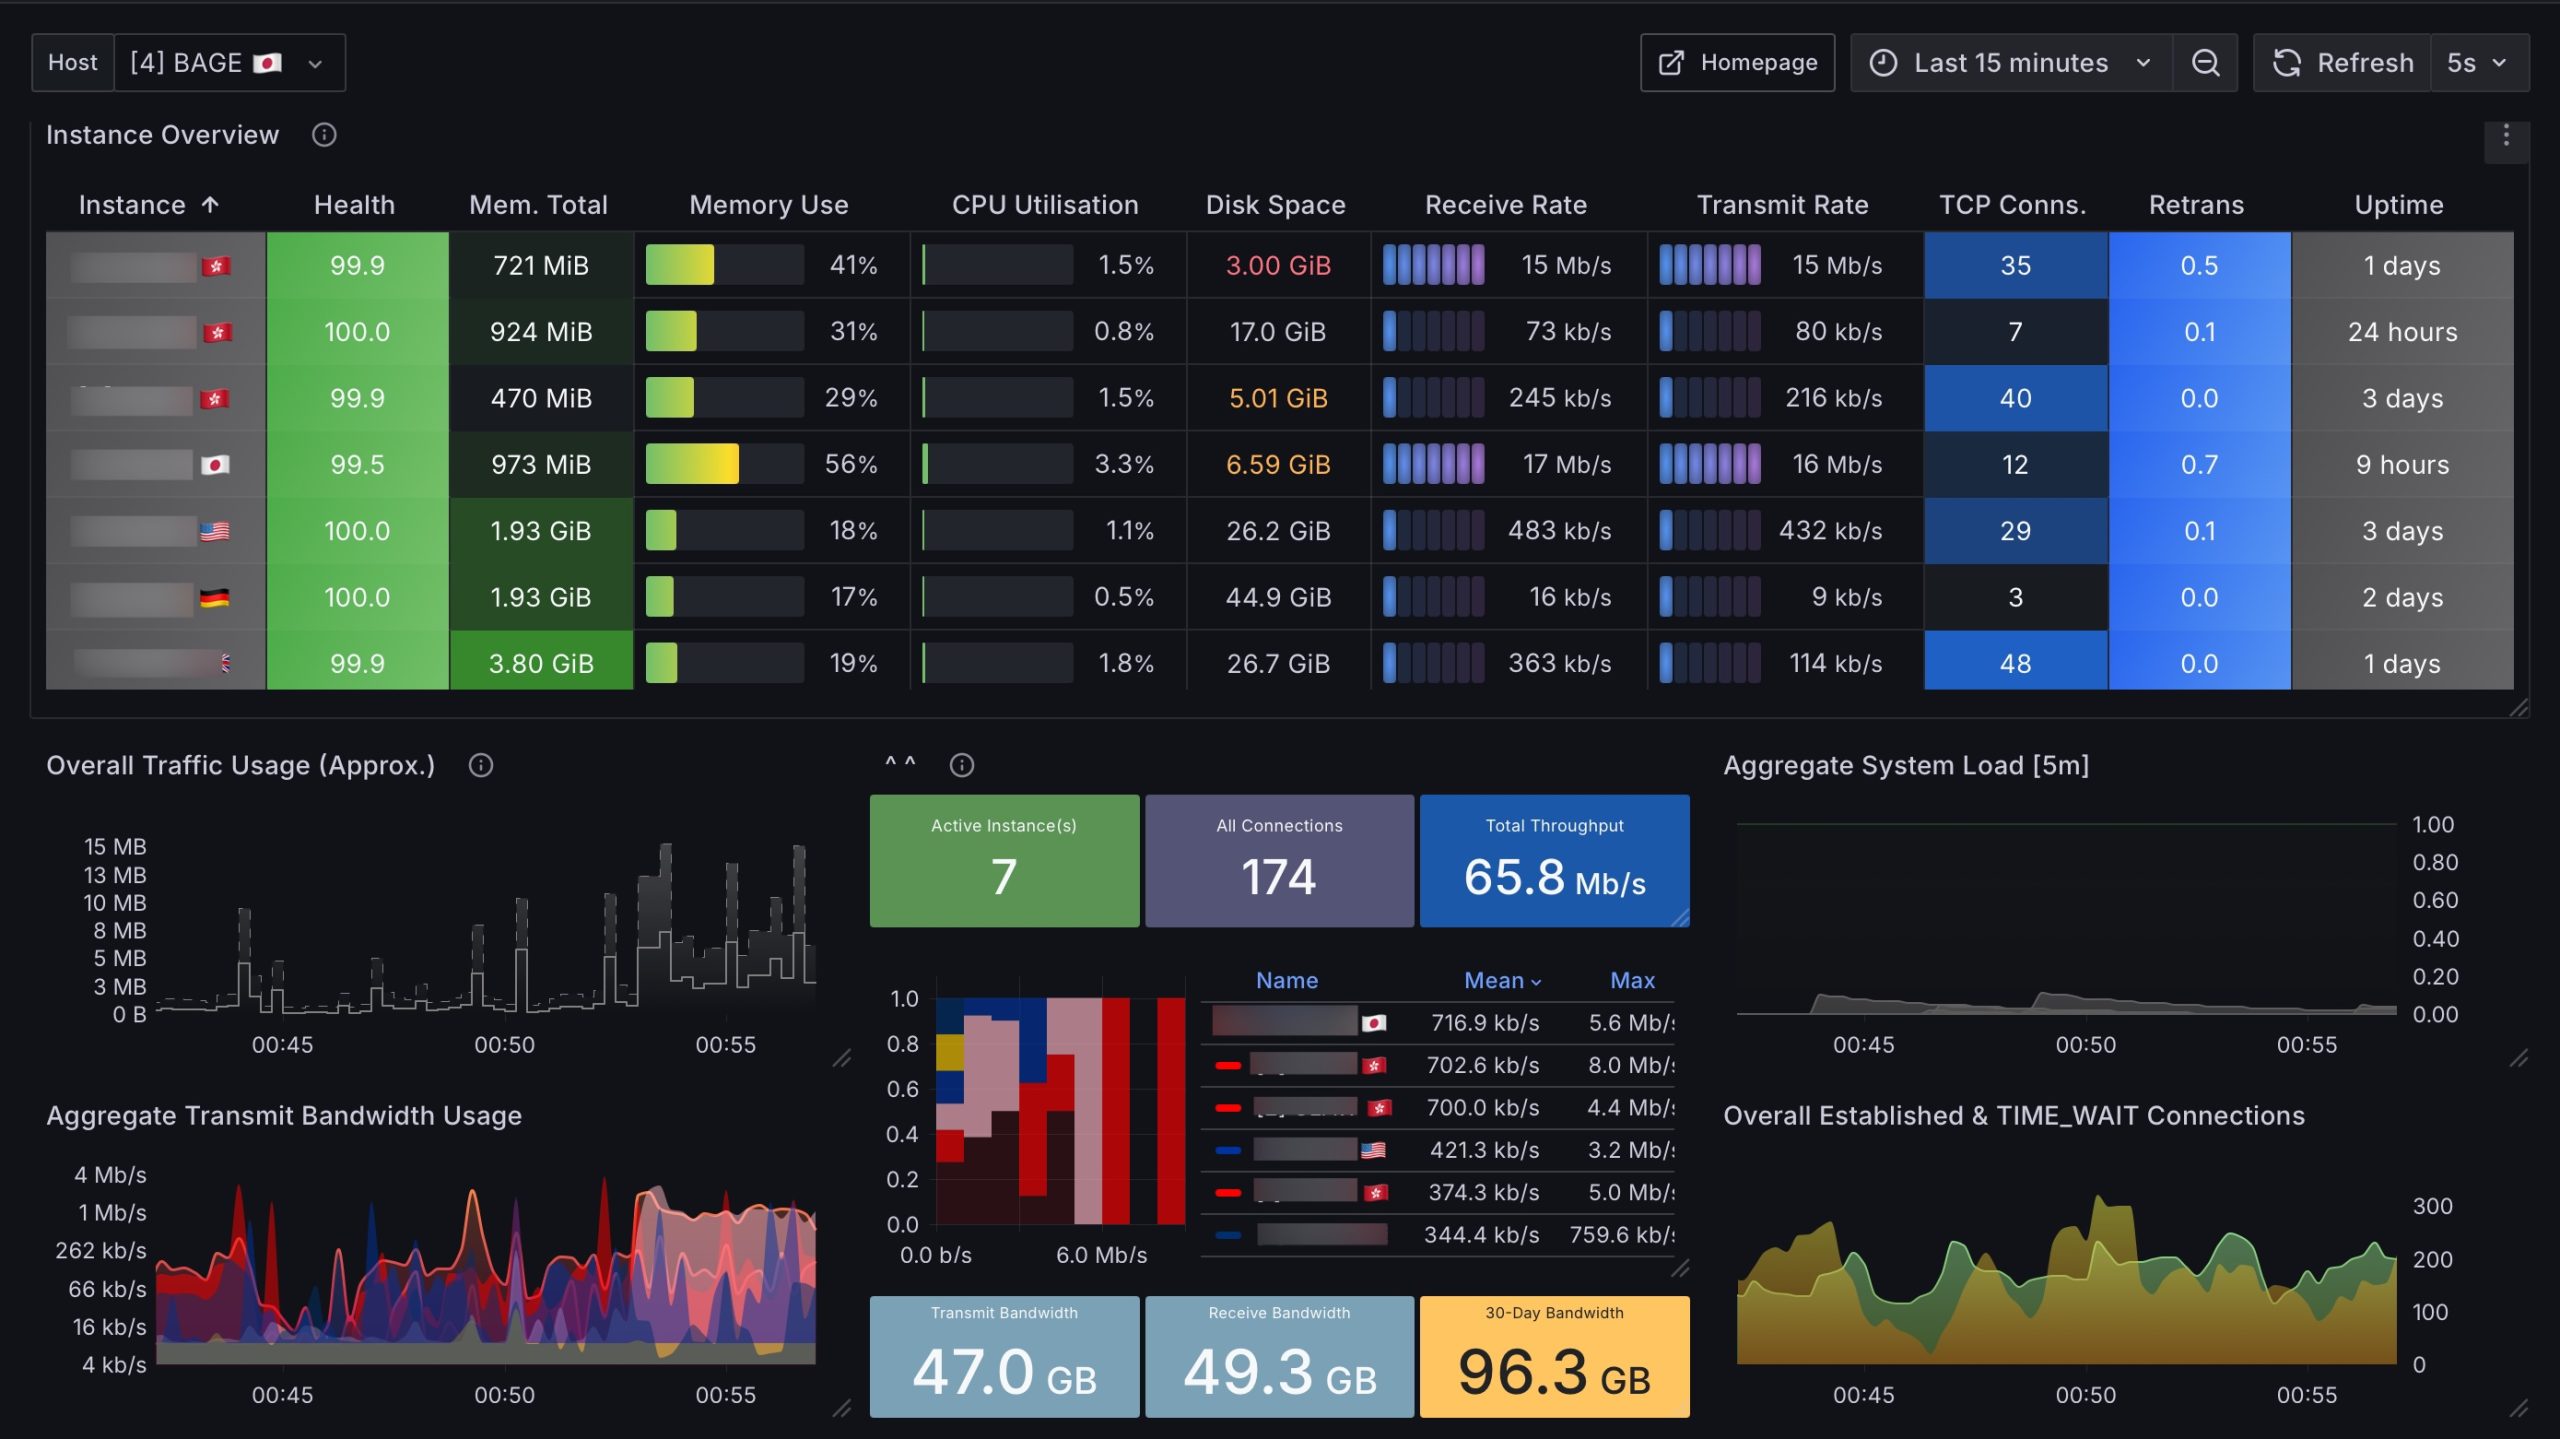2560x1439 pixels.
Task: Sort table by Memory Use column
Action: pyautogui.click(x=769, y=205)
